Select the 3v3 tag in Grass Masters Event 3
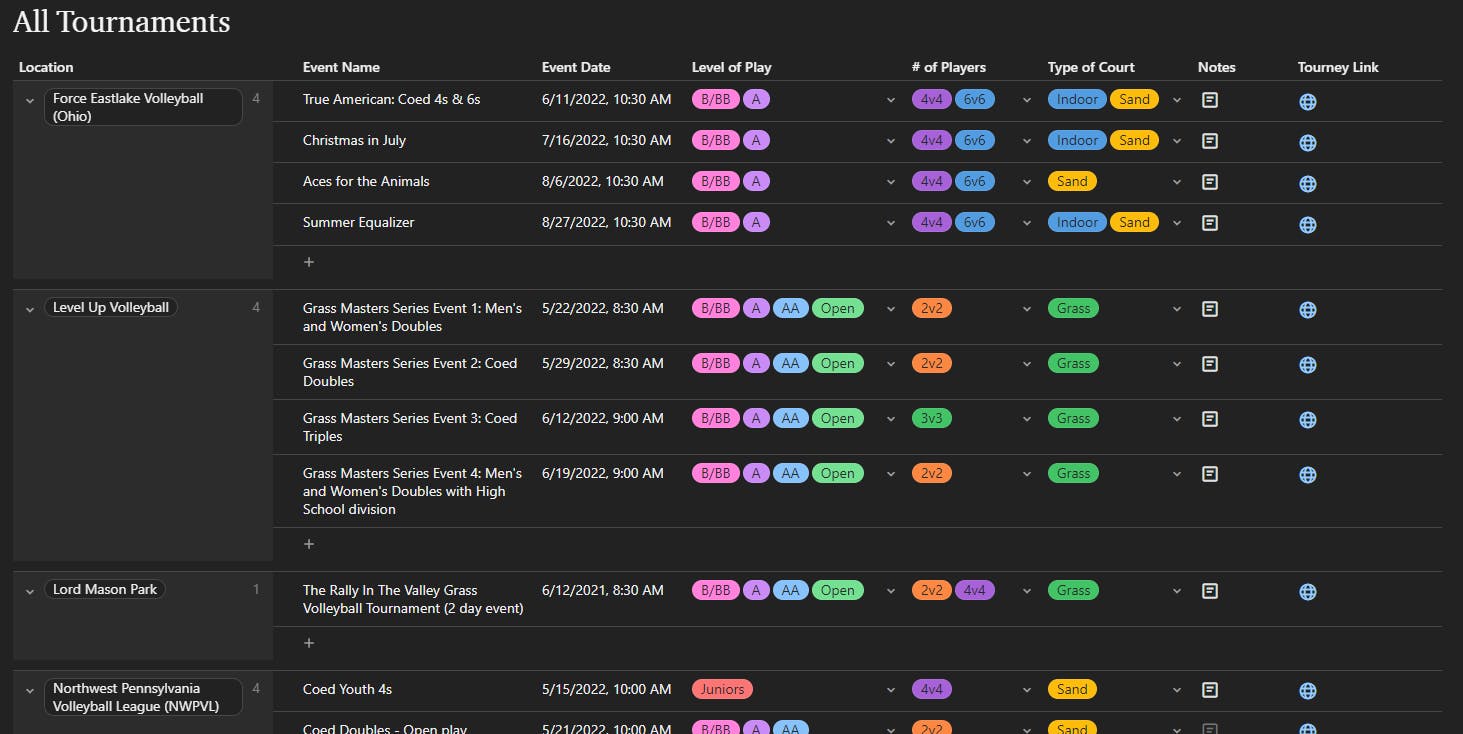 (932, 418)
